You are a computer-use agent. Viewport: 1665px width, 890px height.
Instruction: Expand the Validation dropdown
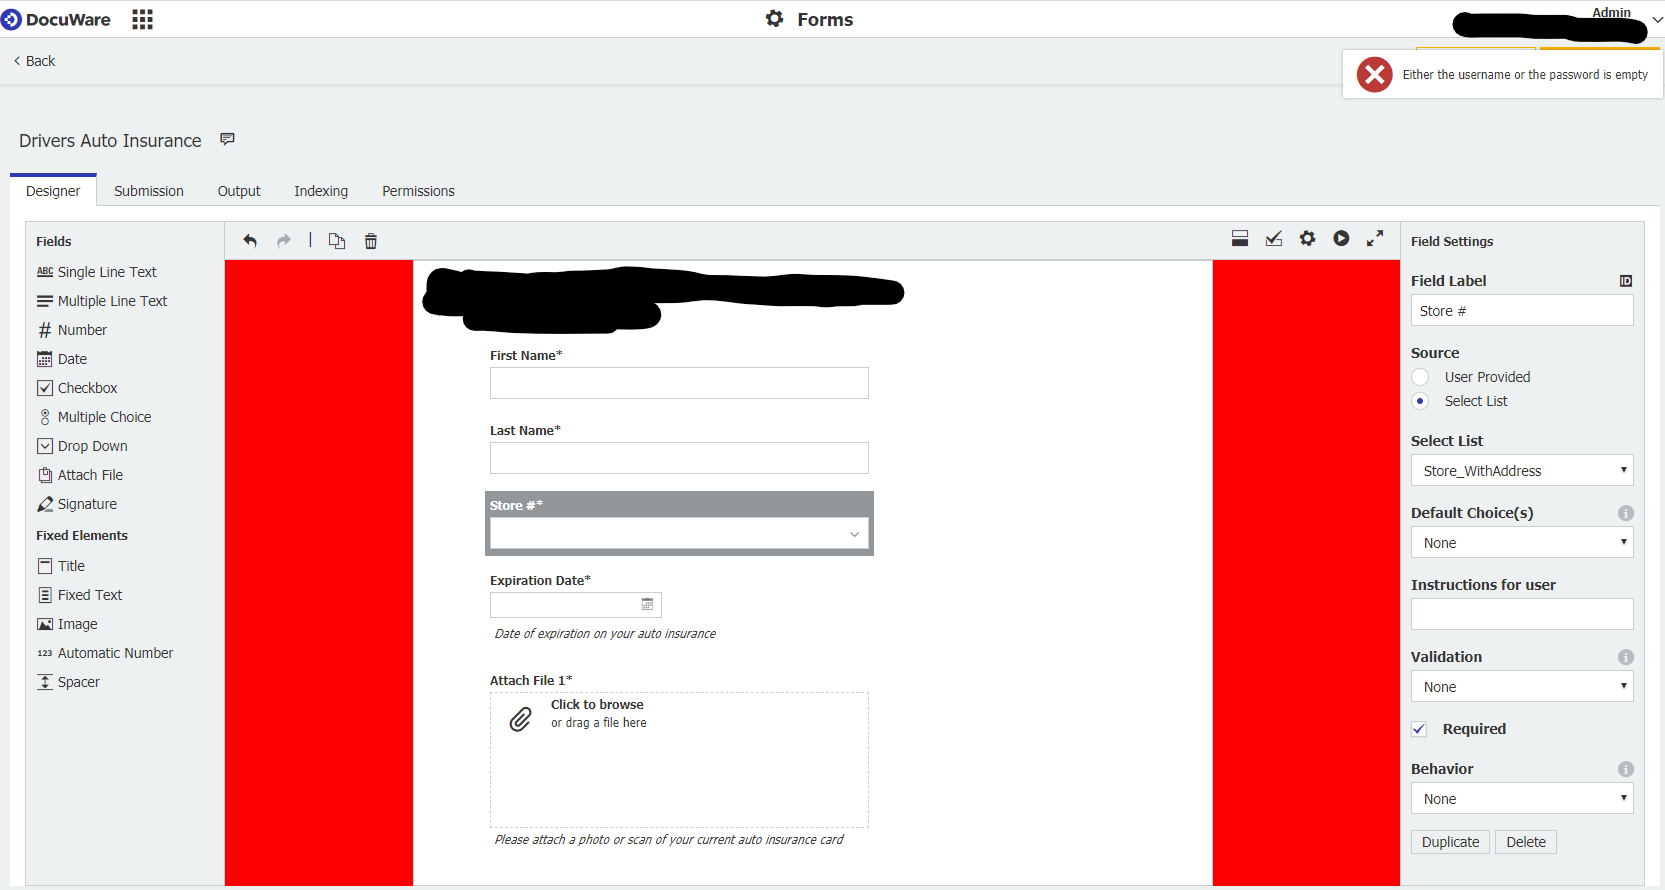[x=1521, y=687]
